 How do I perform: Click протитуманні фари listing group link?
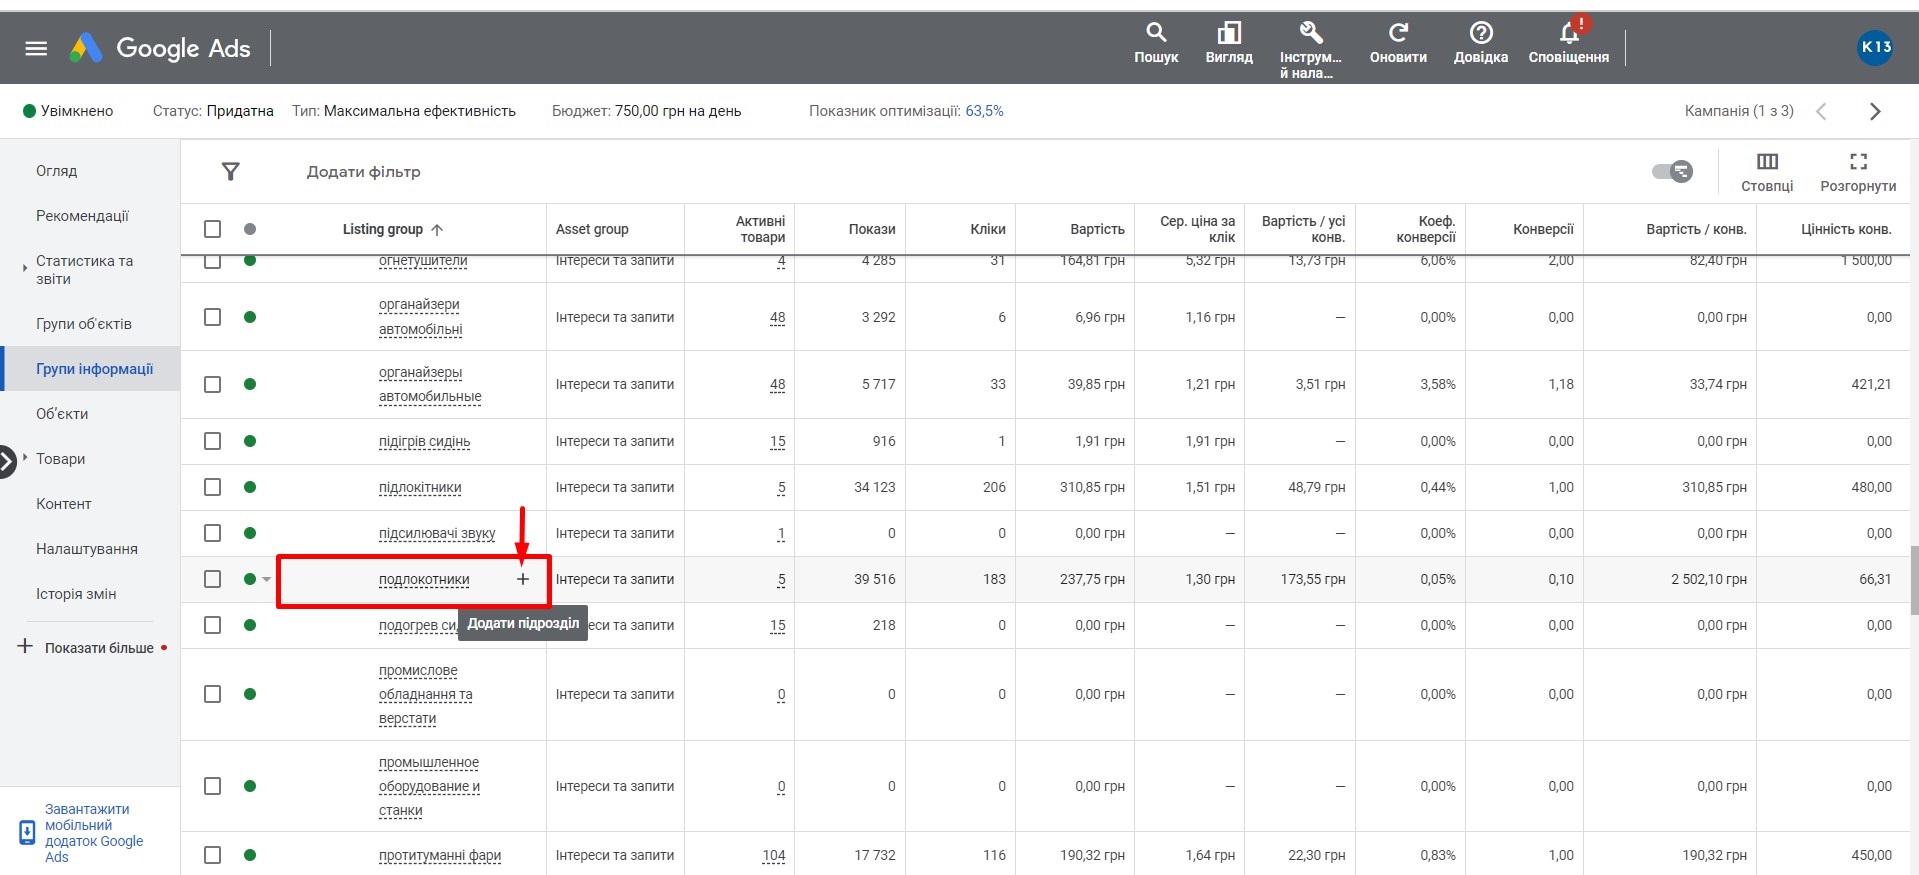click(440, 855)
